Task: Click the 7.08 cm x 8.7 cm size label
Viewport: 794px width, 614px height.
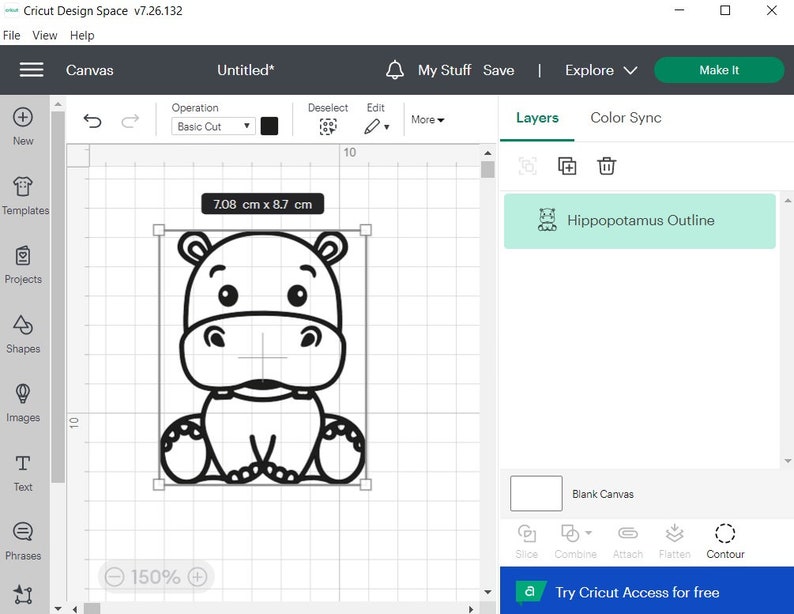Action: pyautogui.click(x=262, y=204)
